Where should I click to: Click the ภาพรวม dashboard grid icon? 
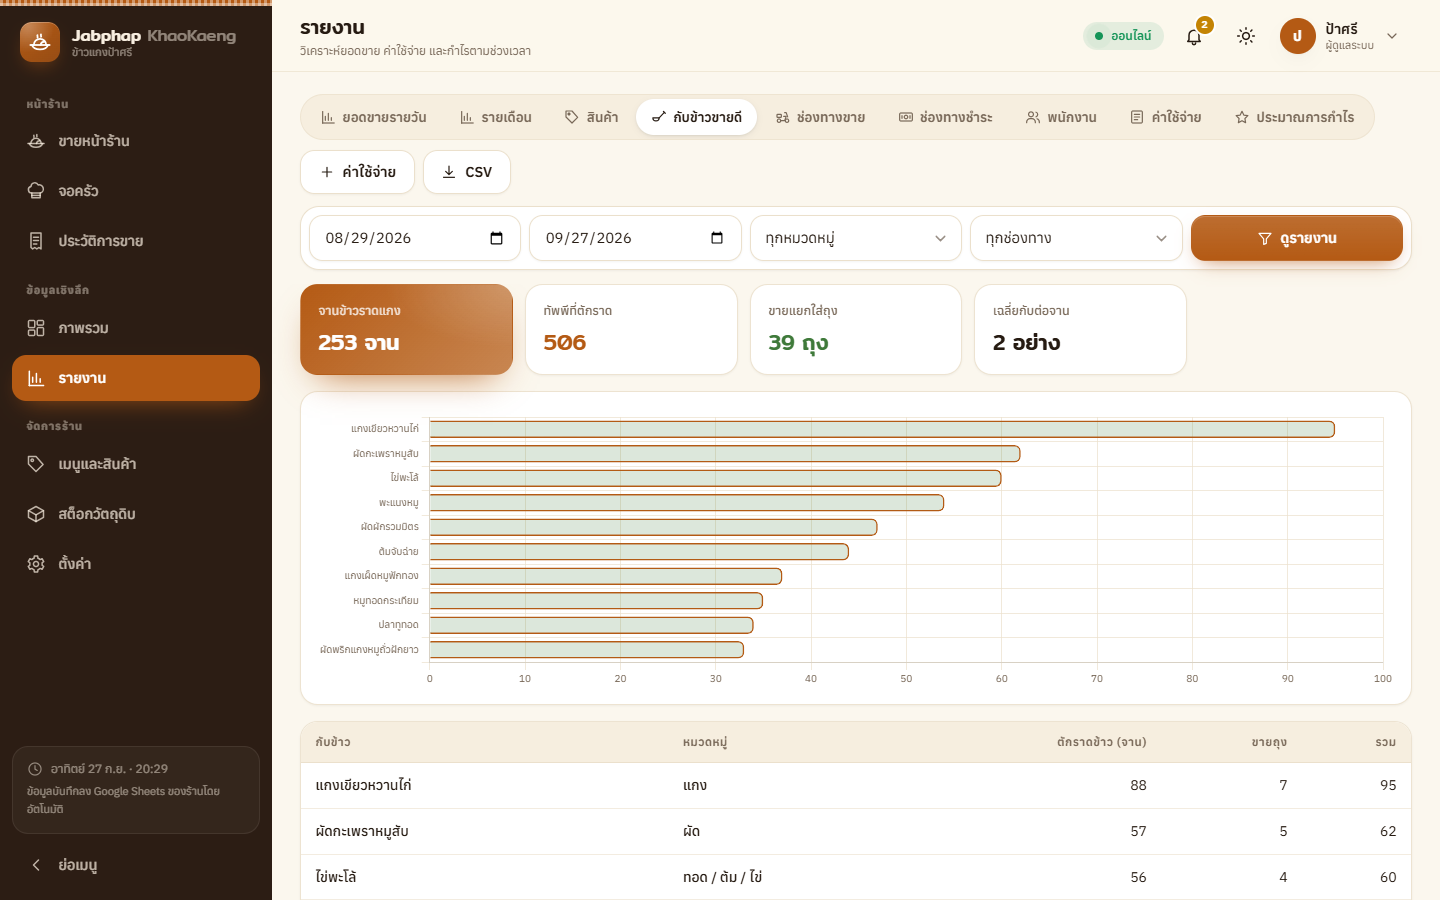coord(36,328)
